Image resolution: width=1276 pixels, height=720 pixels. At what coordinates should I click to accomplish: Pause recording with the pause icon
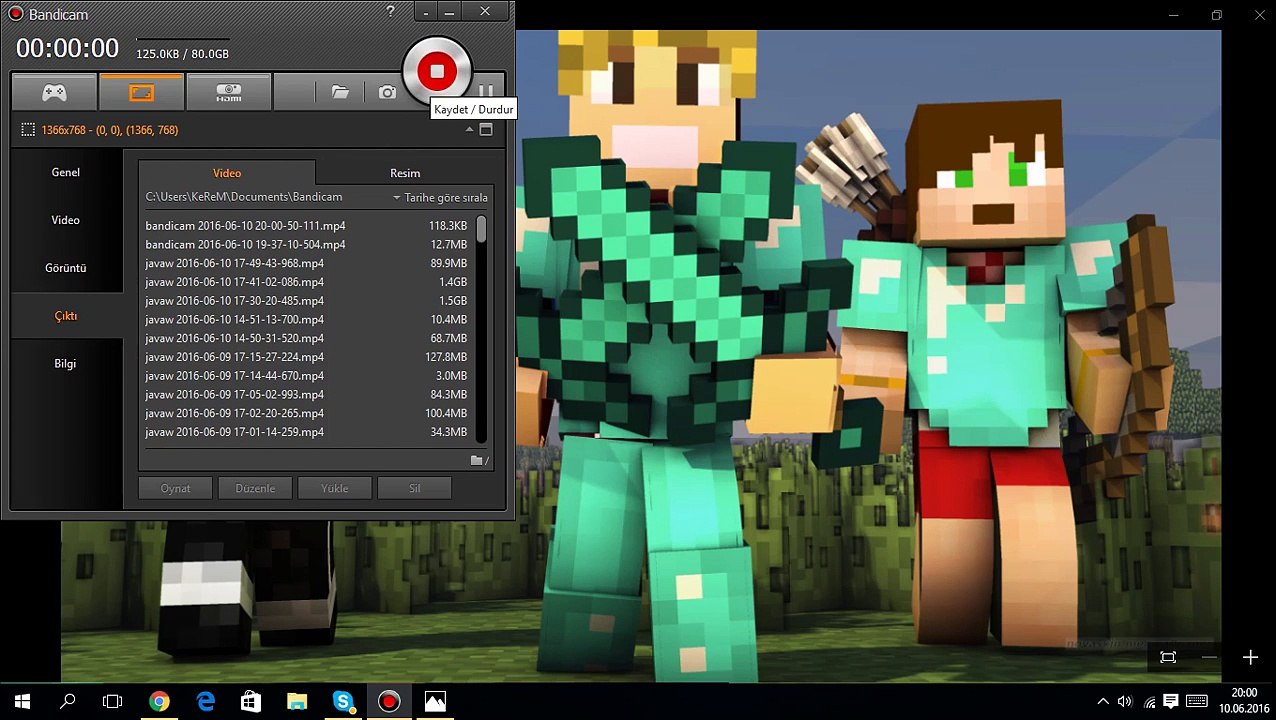(x=486, y=92)
